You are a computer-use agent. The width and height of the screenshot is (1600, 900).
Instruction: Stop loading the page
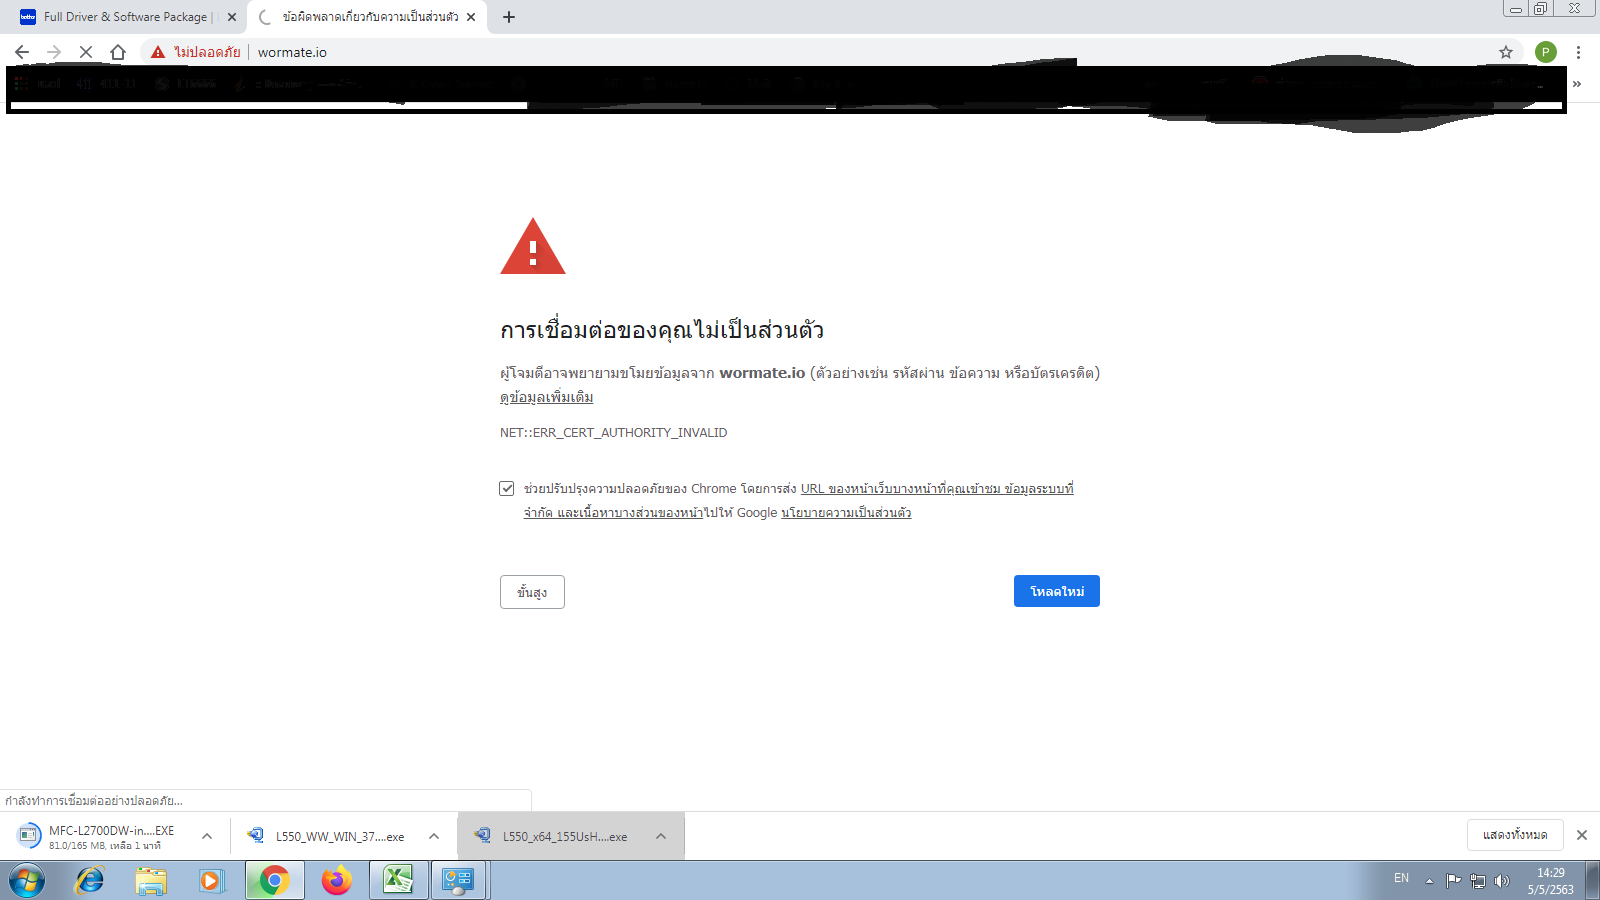pyautogui.click(x=86, y=52)
